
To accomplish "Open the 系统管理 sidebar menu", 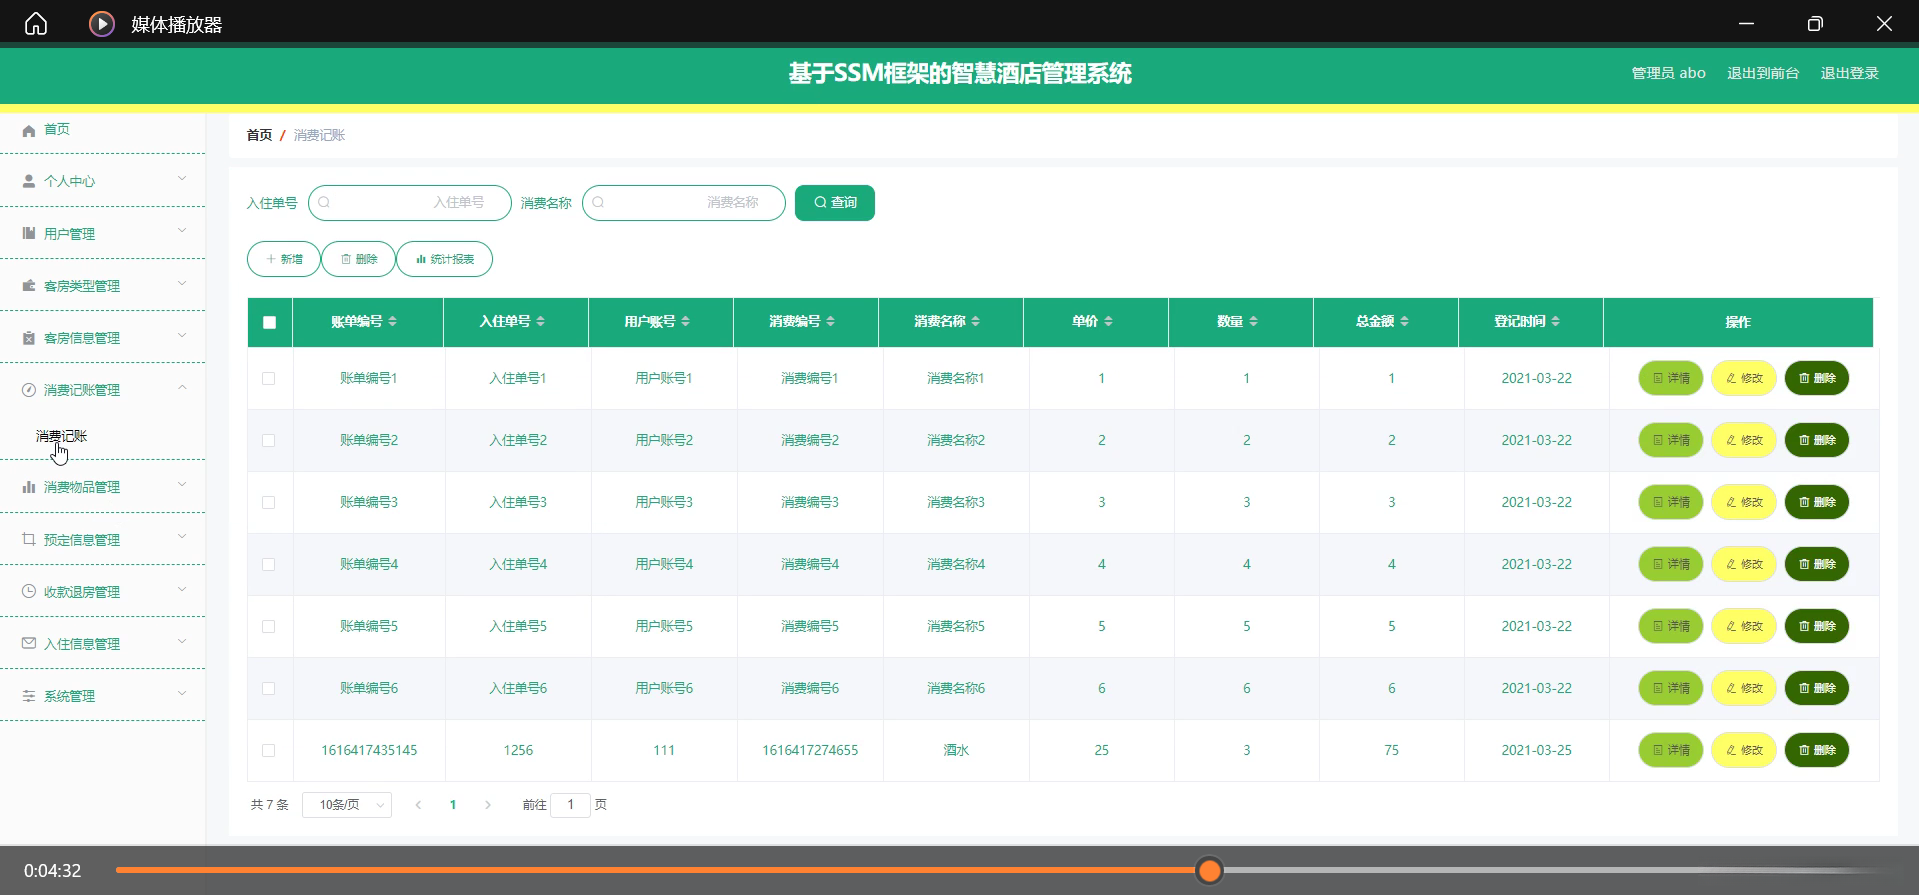I will (102, 696).
